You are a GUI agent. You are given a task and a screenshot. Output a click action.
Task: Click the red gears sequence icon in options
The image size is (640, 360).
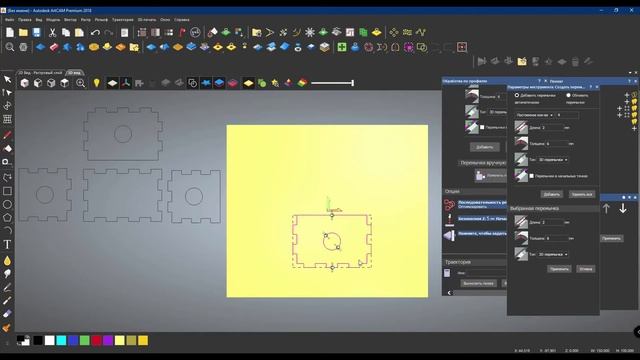click(x=449, y=204)
